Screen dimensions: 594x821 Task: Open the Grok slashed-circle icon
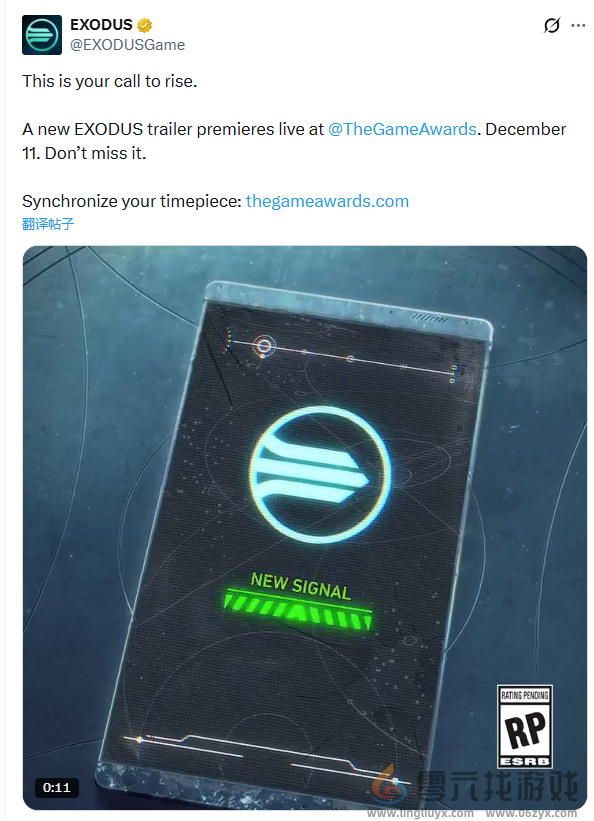(x=552, y=25)
